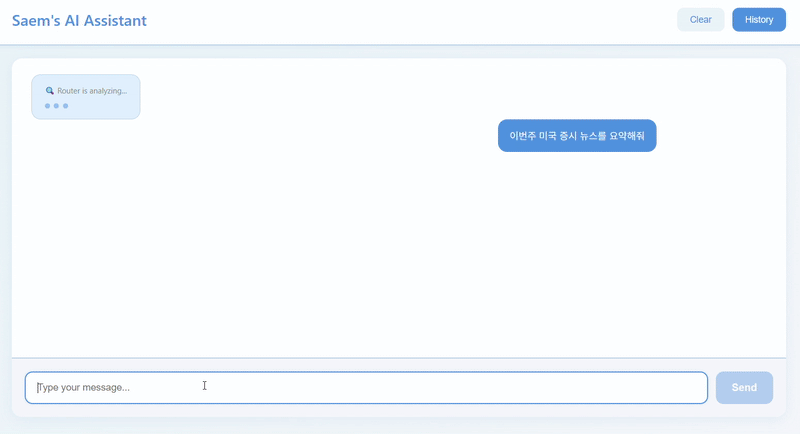Click '요약해줘' in the user message

[627, 136]
